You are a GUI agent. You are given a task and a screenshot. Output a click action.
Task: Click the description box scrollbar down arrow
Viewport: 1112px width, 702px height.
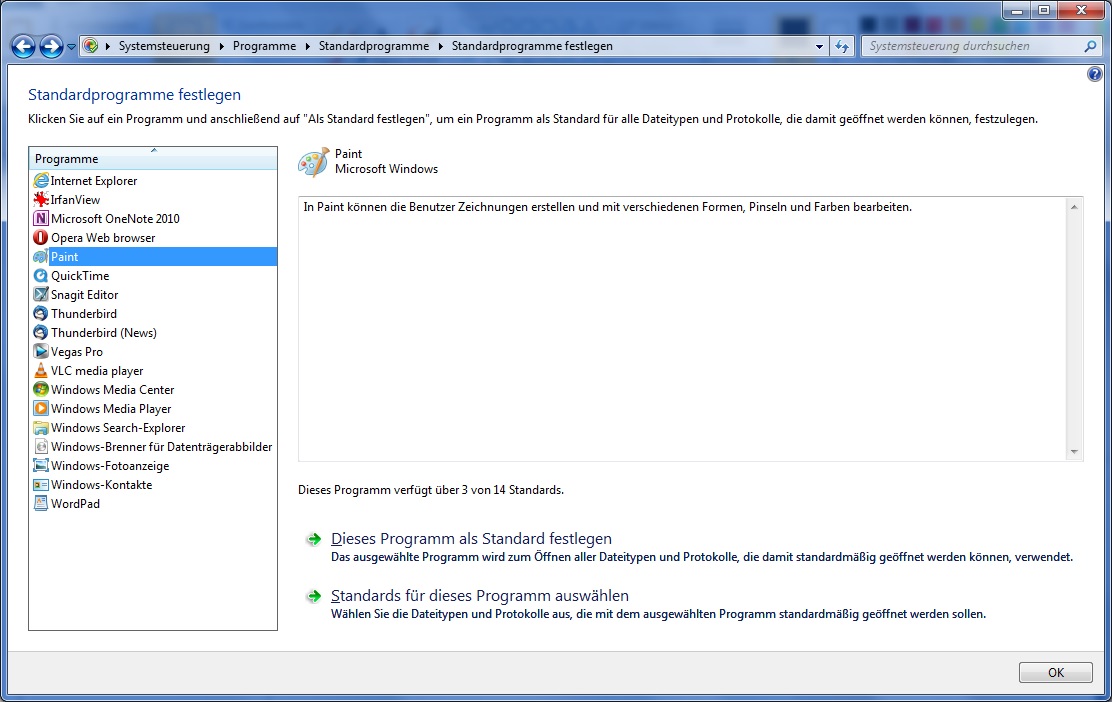point(1075,452)
